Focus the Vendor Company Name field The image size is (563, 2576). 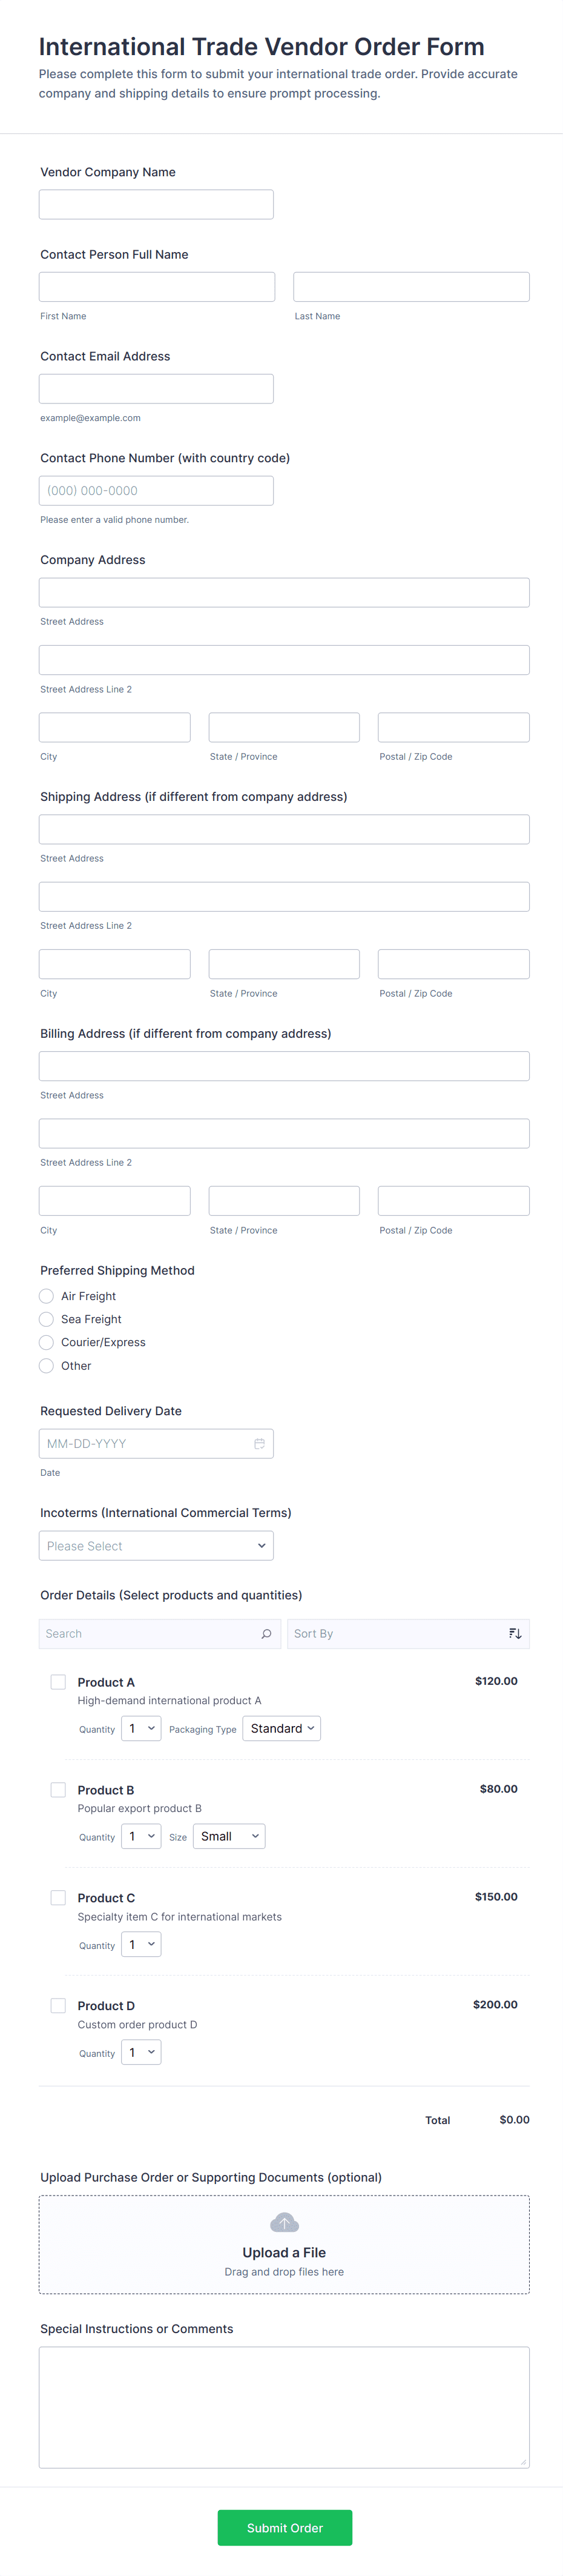[156, 205]
